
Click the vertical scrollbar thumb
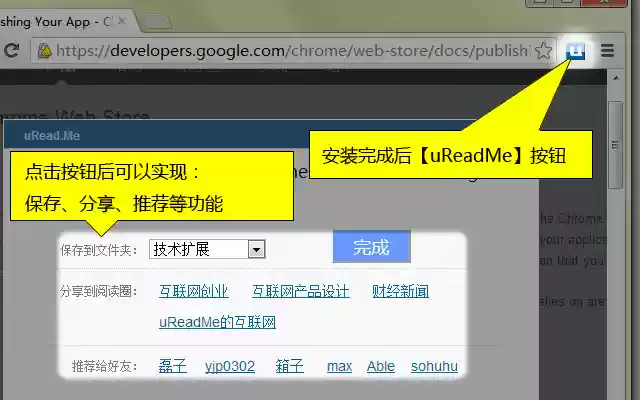(616, 145)
